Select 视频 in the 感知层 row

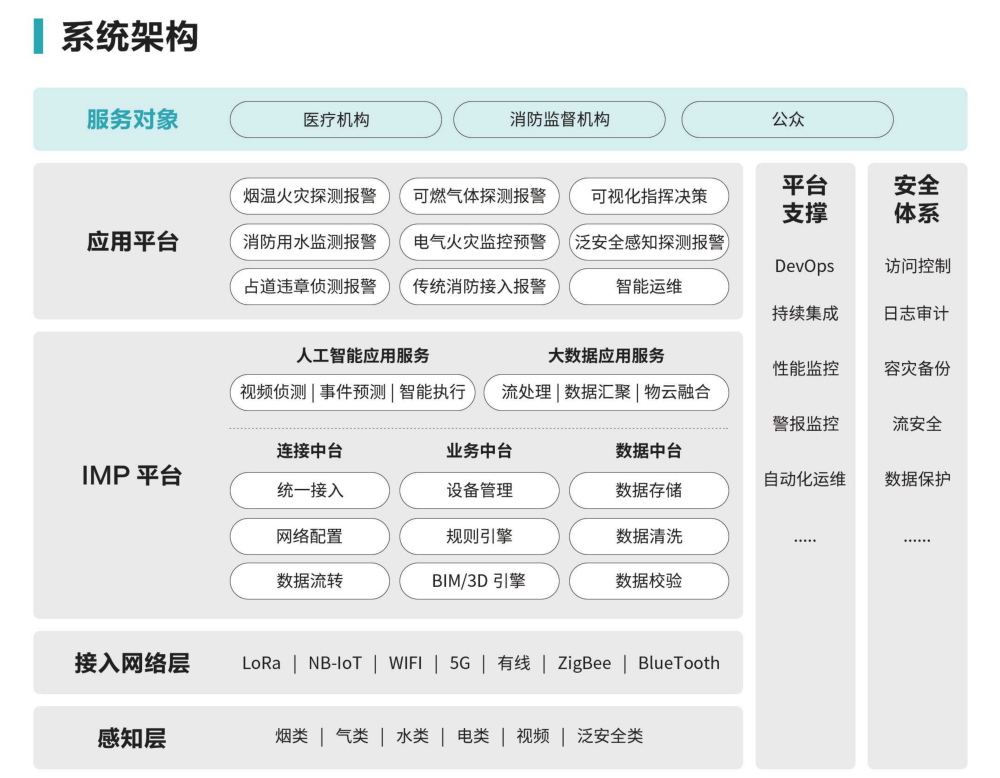(532, 737)
